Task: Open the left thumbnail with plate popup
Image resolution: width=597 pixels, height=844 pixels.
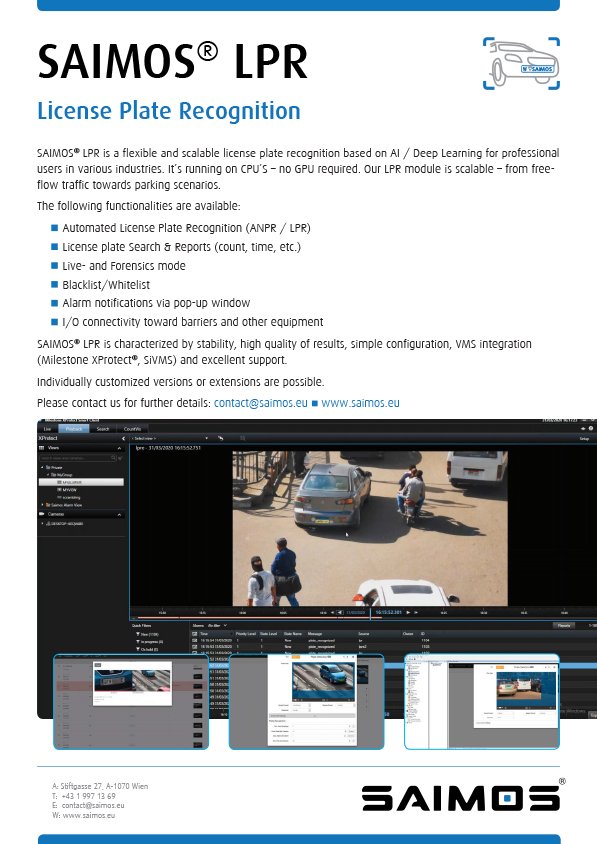Action: click(x=131, y=701)
